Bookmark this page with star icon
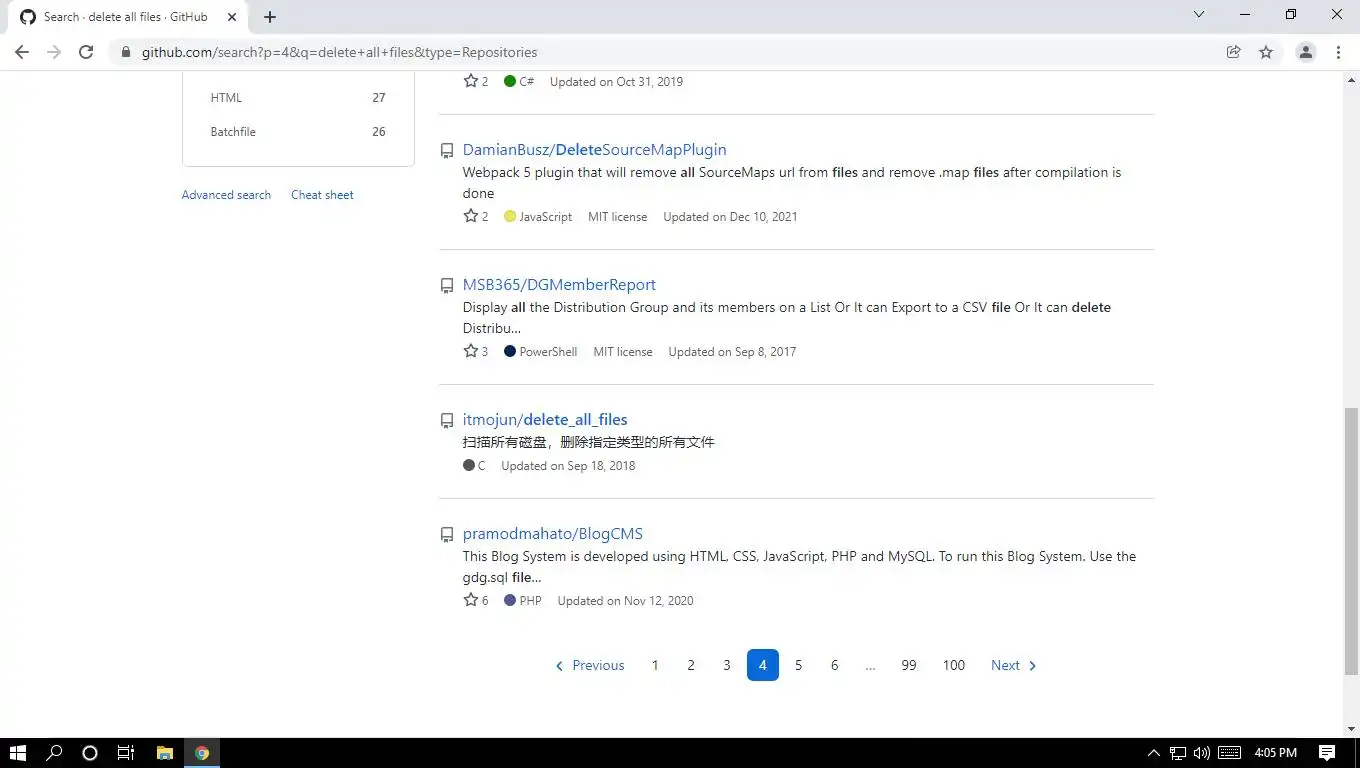Viewport: 1360px width, 768px height. tap(1266, 52)
